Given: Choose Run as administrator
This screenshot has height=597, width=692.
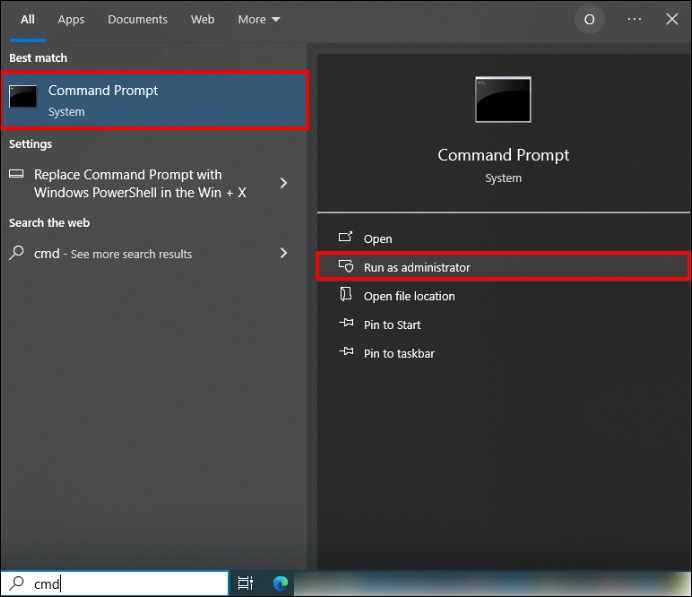Looking at the screenshot, I should [503, 267].
